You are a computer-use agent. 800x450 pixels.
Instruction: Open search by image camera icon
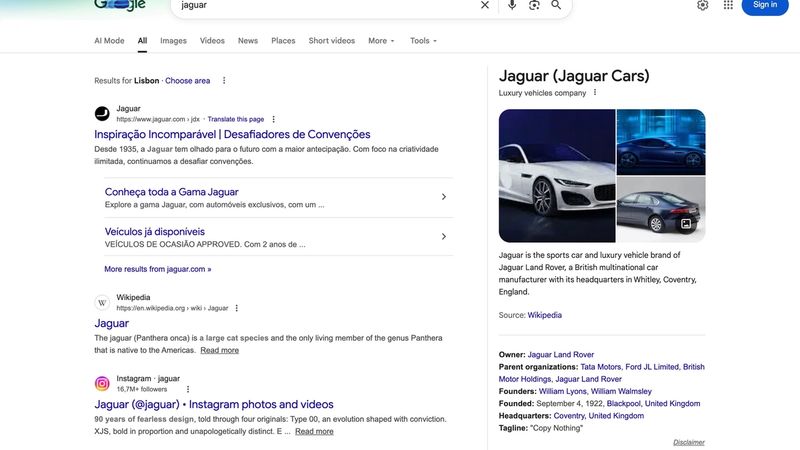(534, 5)
